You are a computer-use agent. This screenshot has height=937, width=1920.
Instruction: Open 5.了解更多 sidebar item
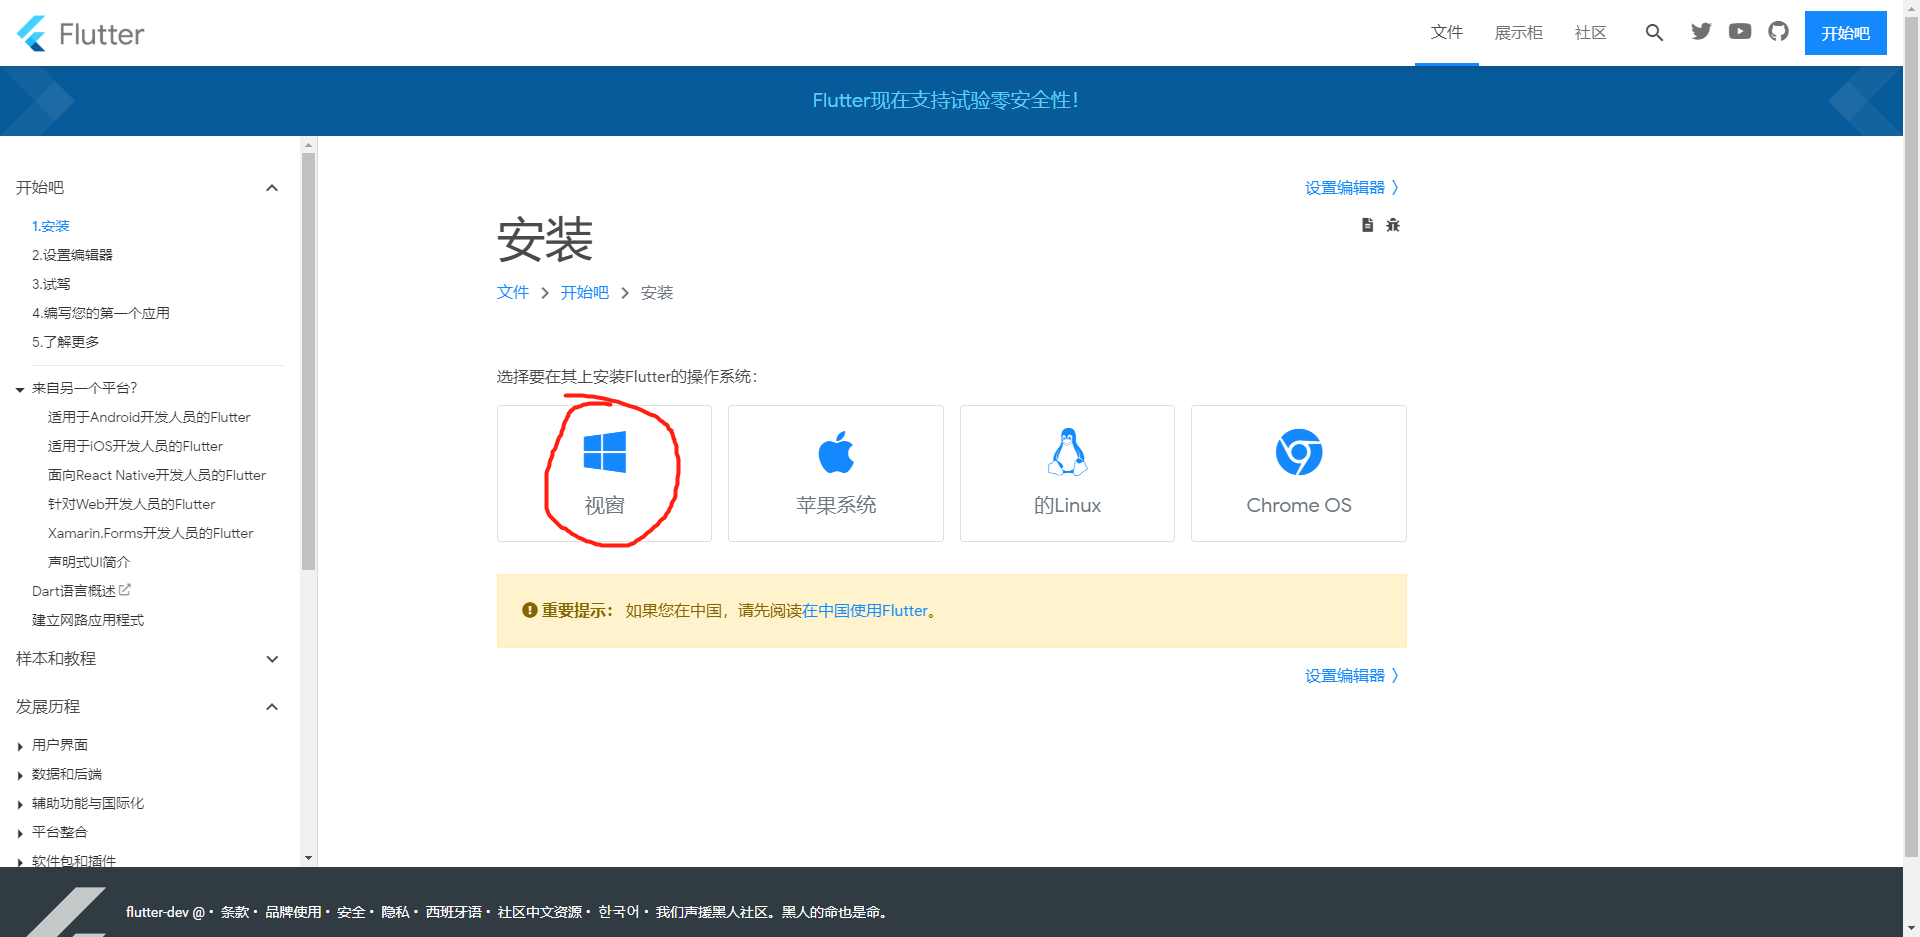pos(66,342)
